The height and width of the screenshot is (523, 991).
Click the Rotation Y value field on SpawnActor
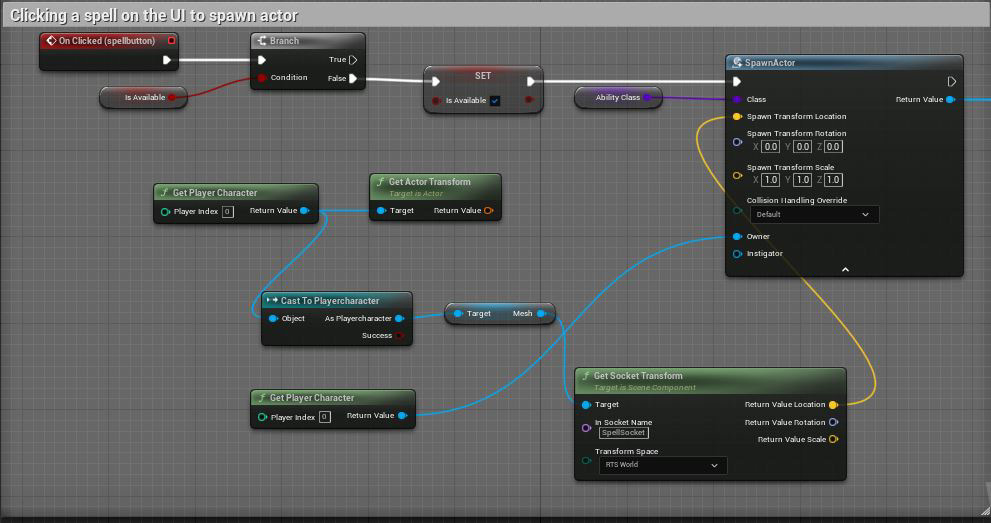tap(802, 147)
